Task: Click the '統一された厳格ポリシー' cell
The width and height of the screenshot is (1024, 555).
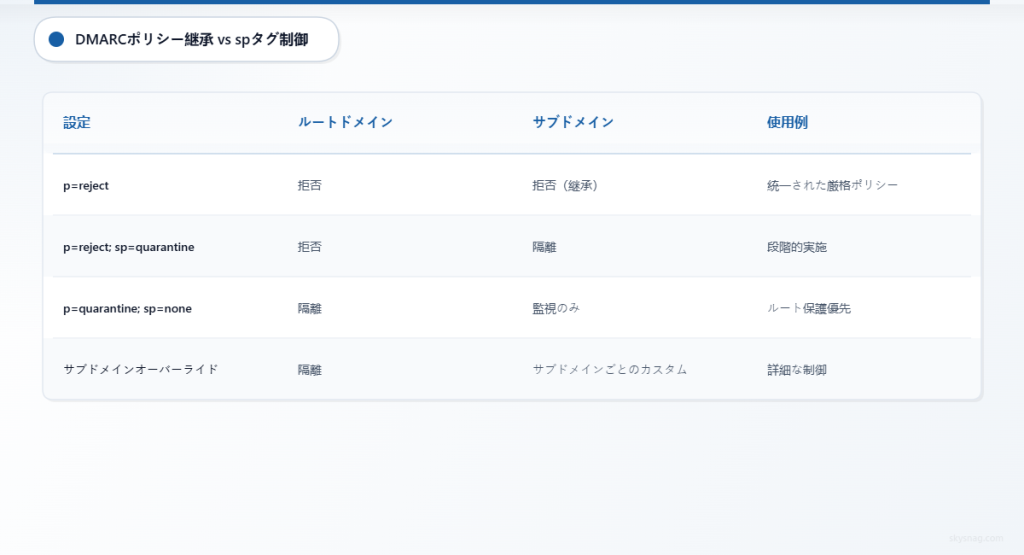Action: click(832, 185)
